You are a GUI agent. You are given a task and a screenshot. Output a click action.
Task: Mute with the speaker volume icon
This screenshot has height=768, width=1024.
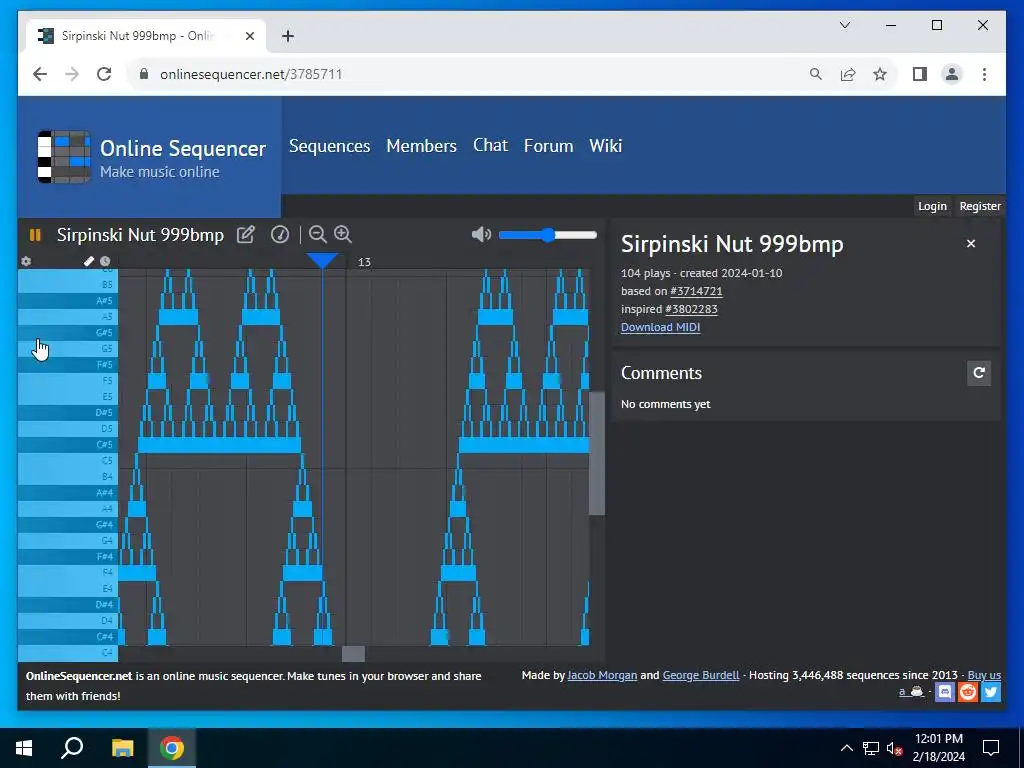481,234
